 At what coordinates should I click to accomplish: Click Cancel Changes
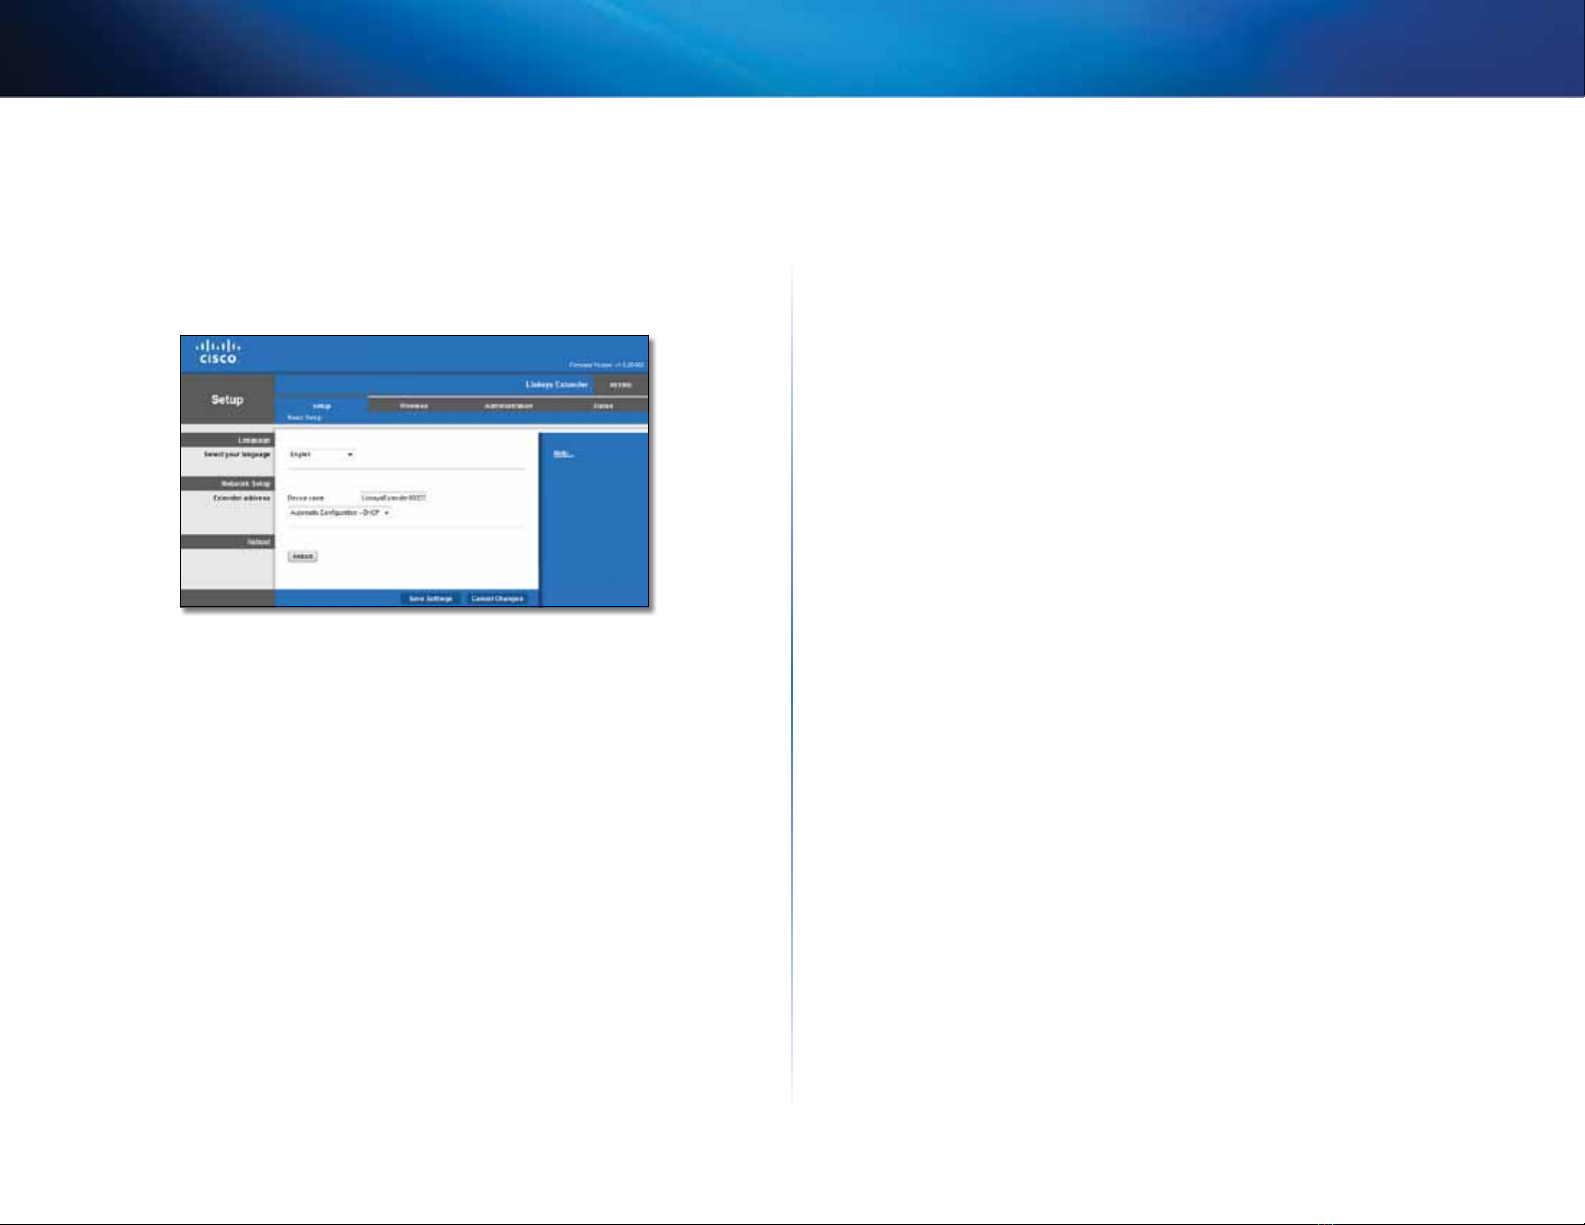(x=497, y=599)
